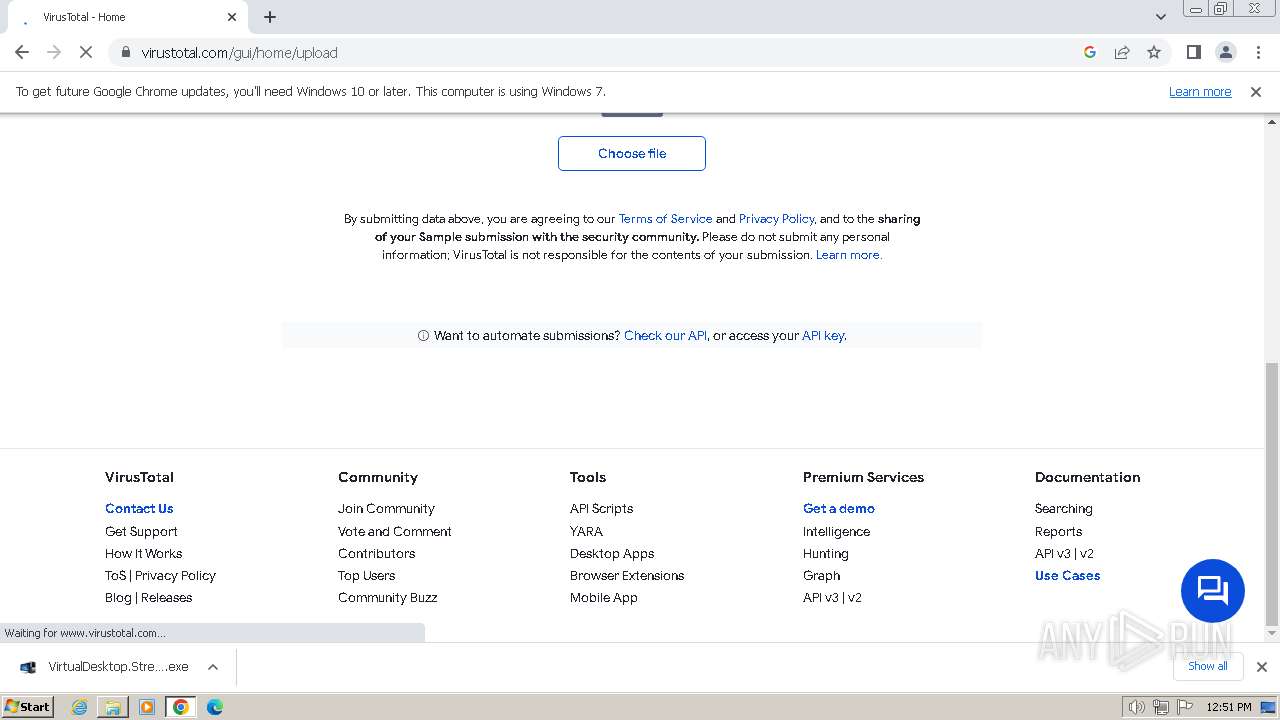Open Windows Explorer folder in taskbar

113,707
